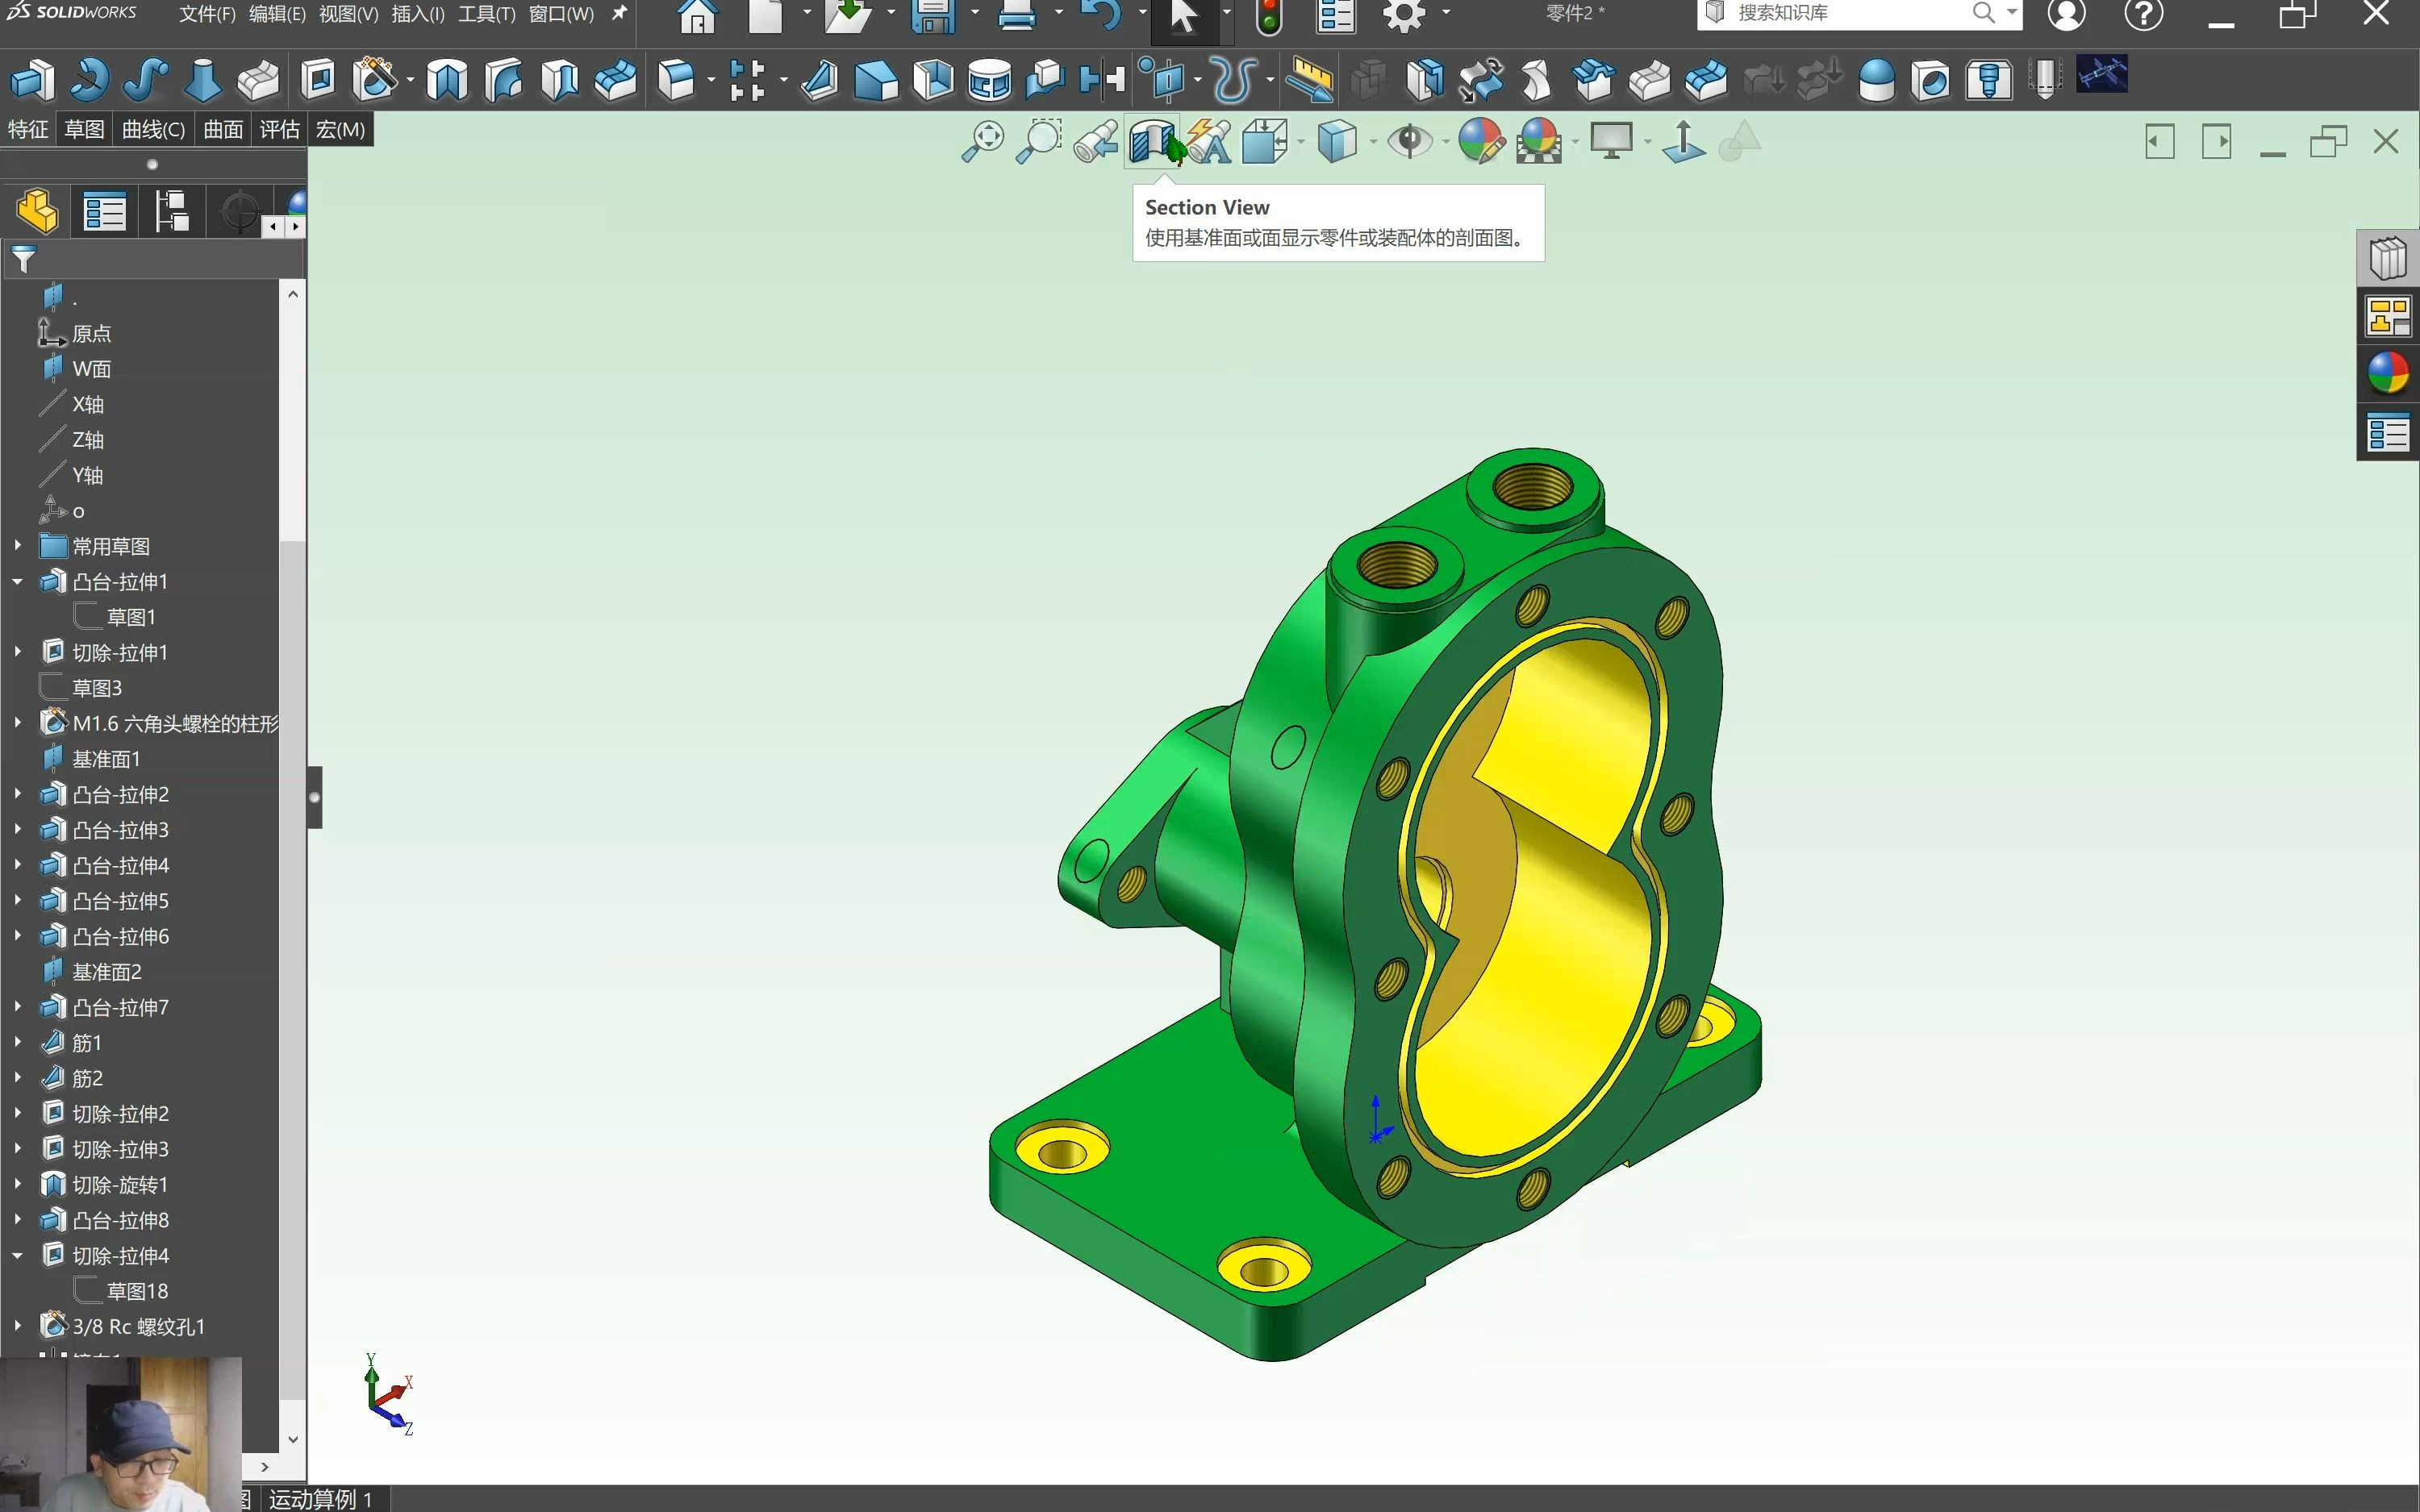The height and width of the screenshot is (1512, 2420).
Task: Click the Measure ruler tool icon
Action: [1309, 80]
